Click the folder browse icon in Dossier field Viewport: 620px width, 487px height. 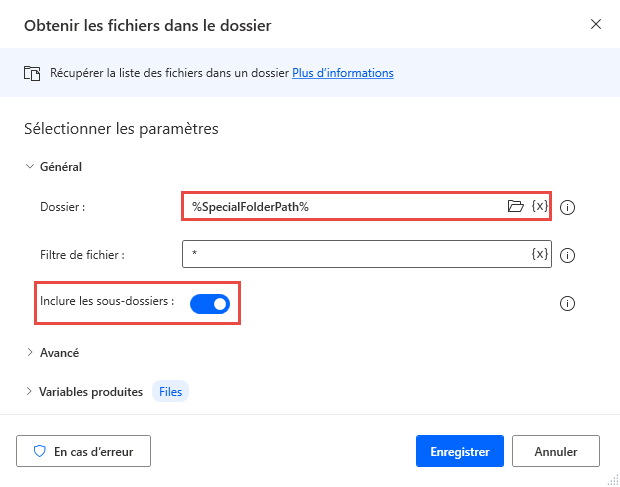tap(516, 206)
